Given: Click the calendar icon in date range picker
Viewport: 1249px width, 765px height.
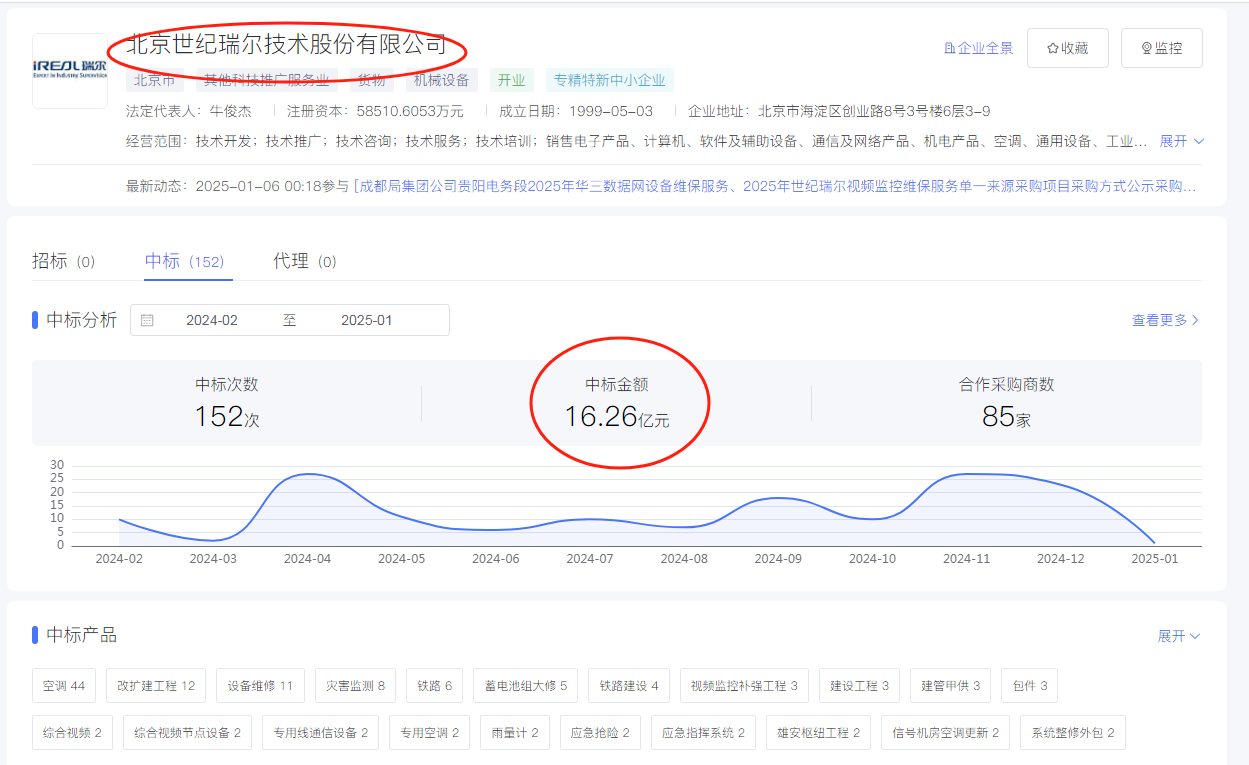Looking at the screenshot, I should click(x=147, y=320).
